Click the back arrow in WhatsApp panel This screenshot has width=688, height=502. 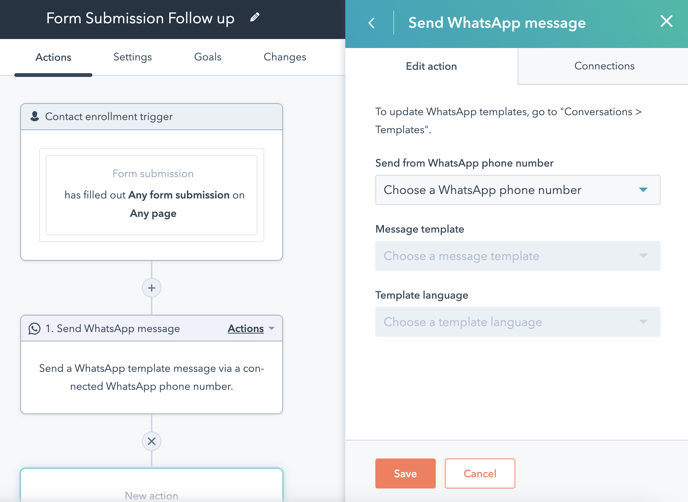[372, 23]
